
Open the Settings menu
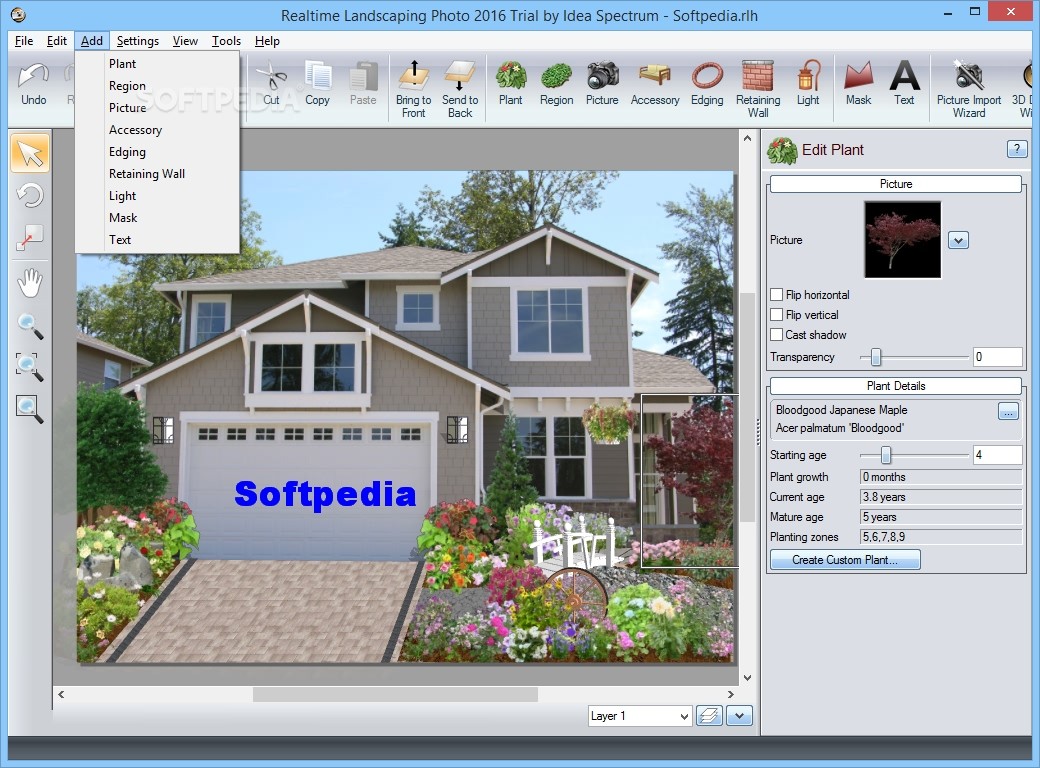coord(137,40)
